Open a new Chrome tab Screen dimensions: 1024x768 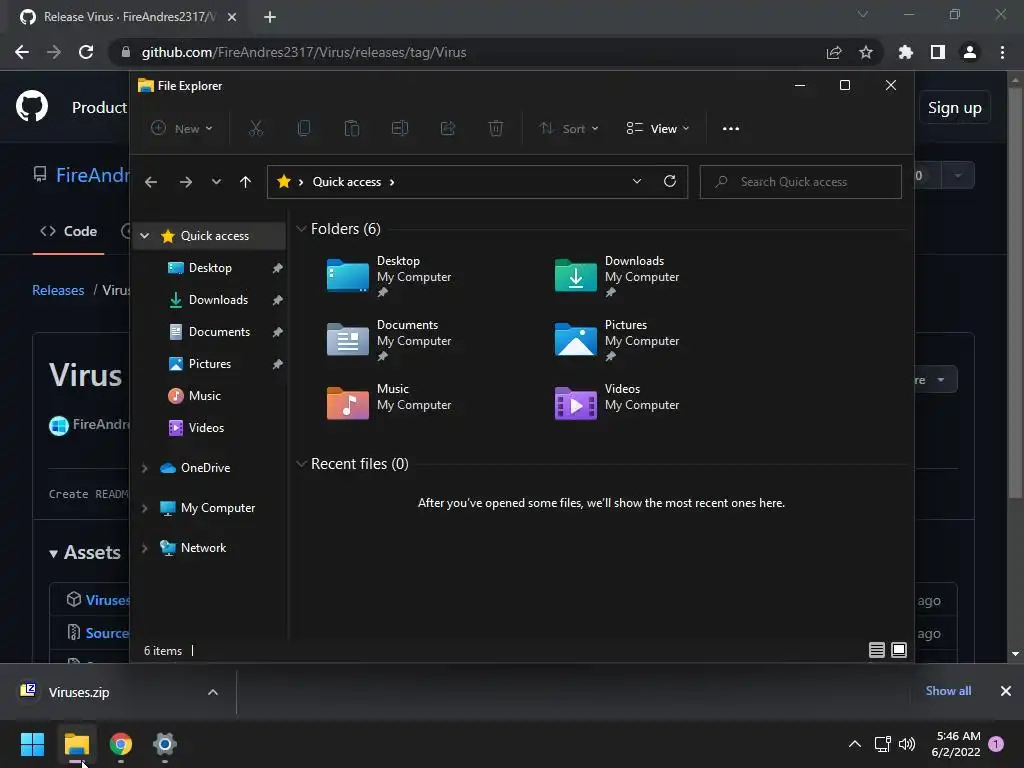[x=270, y=17]
